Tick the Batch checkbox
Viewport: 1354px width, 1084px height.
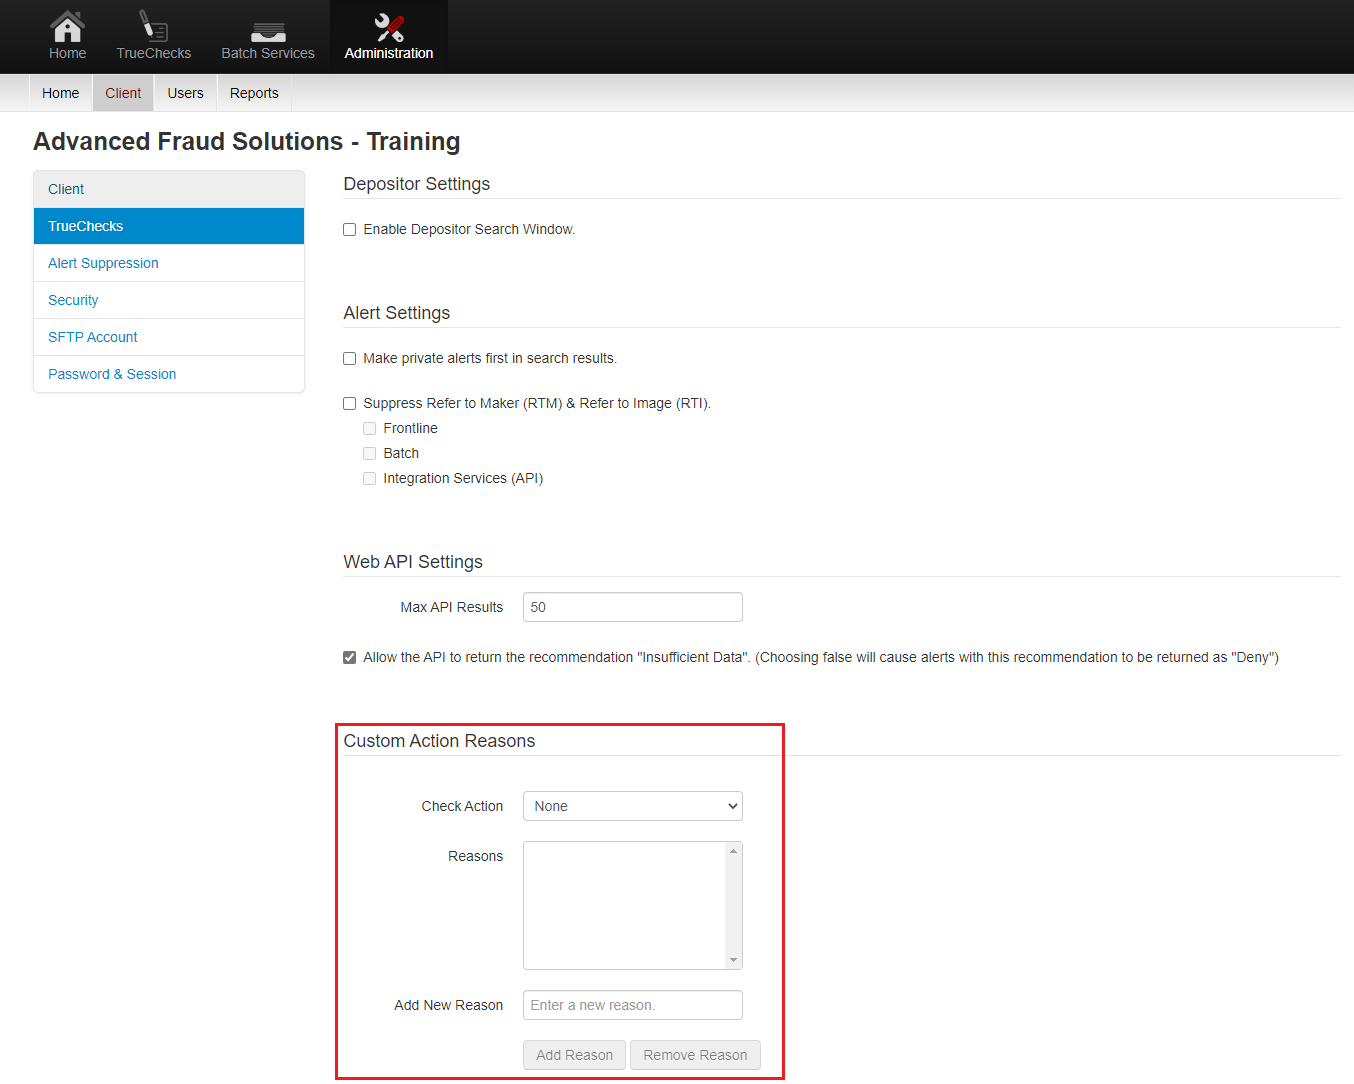370,454
